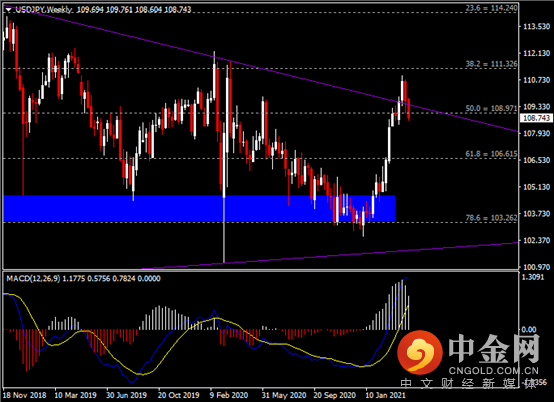Screen dimensions: 554x402
Task: Click the 110.730 price axis value
Action: click(x=536, y=80)
